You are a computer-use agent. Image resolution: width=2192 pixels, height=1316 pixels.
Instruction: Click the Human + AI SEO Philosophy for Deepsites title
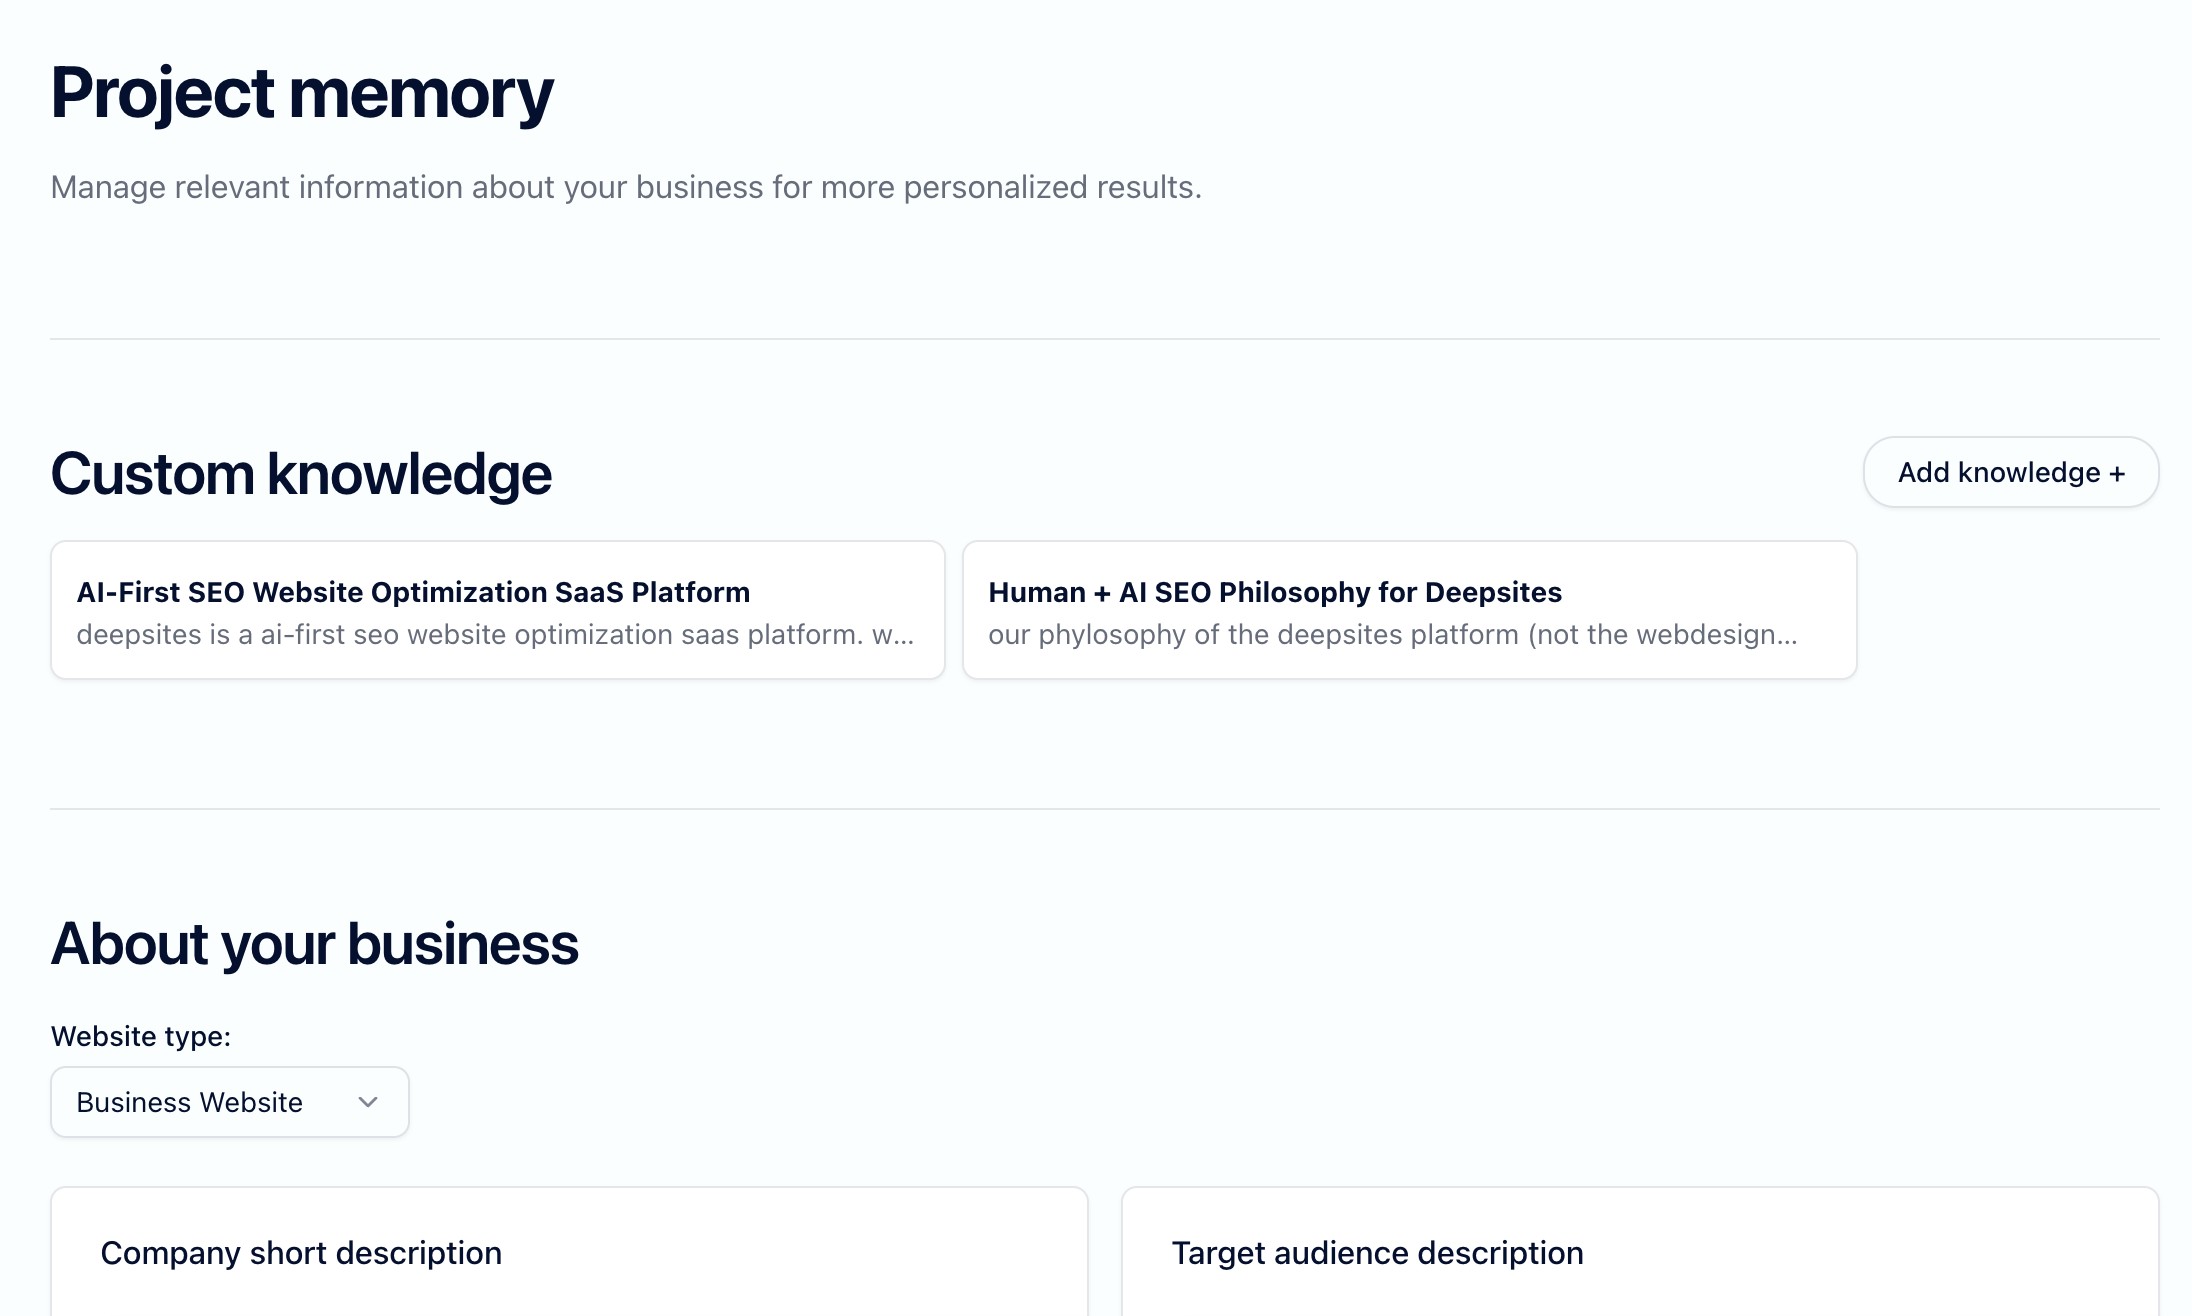1275,592
